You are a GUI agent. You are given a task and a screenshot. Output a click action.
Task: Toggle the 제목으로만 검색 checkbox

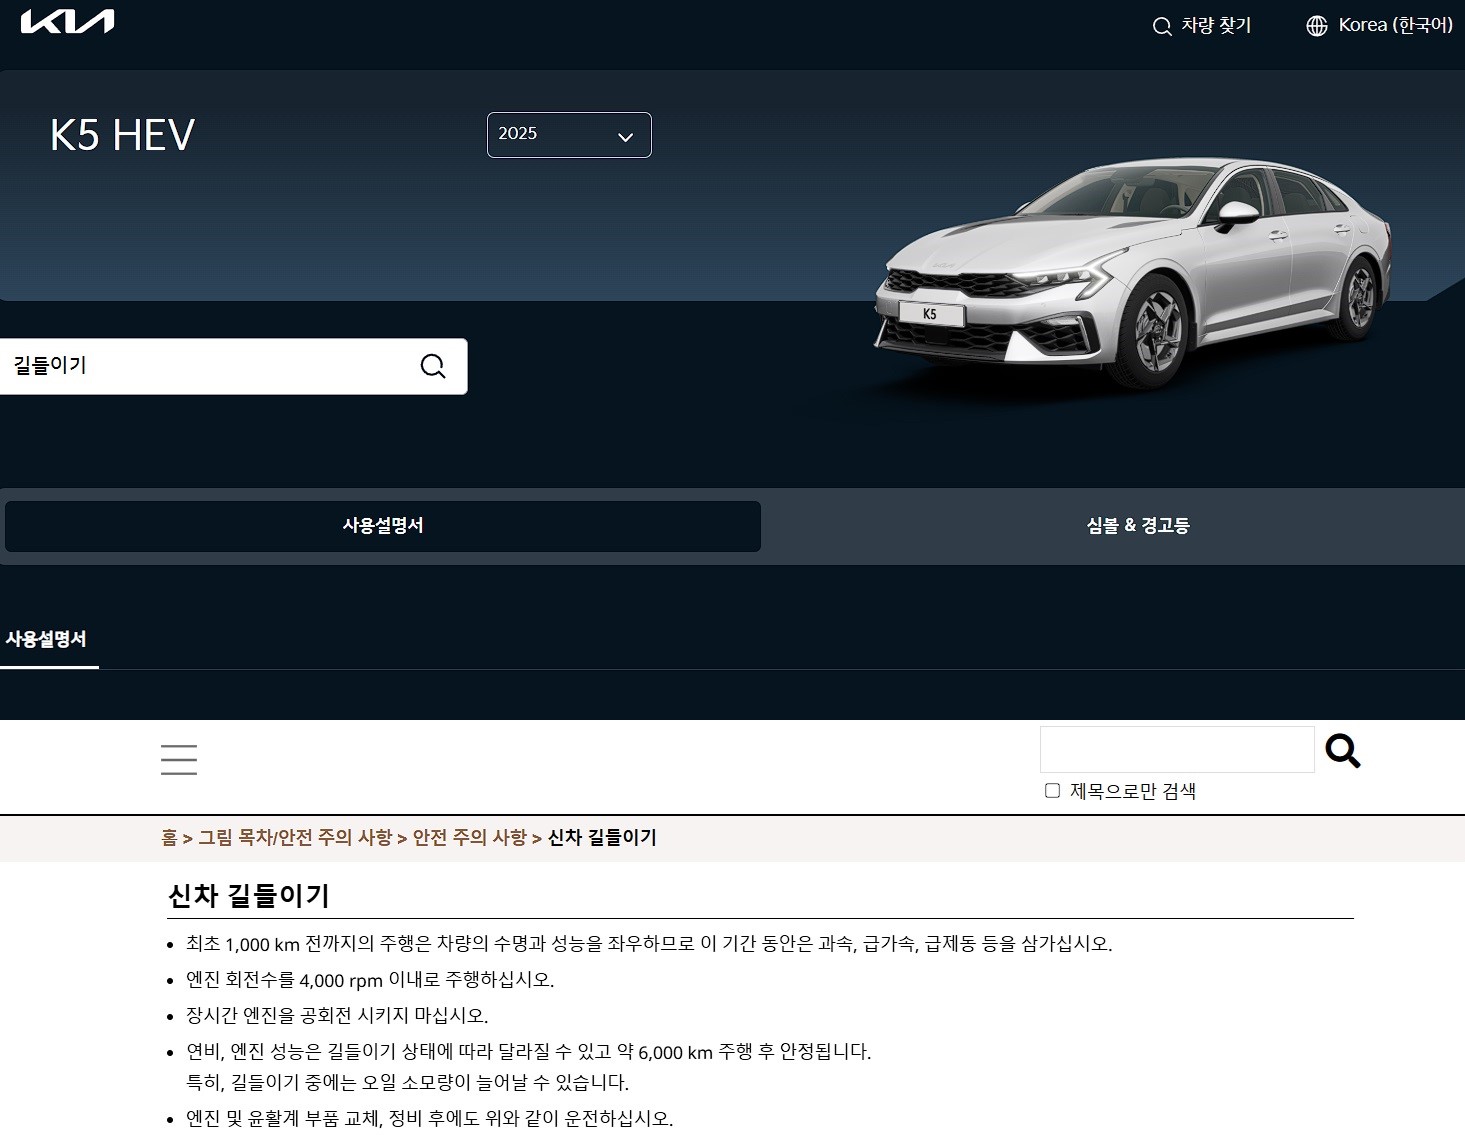1052,791
